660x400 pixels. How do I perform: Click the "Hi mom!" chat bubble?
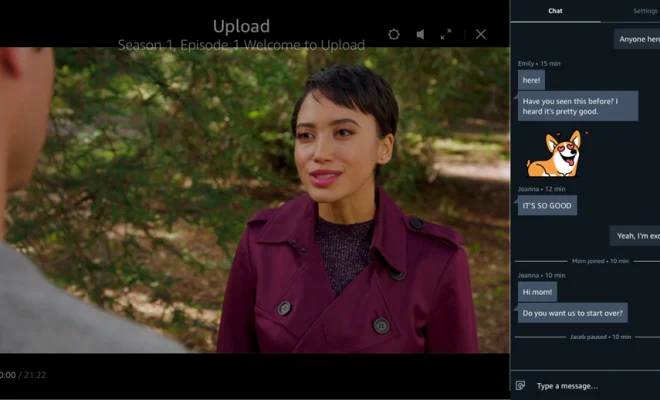537,292
